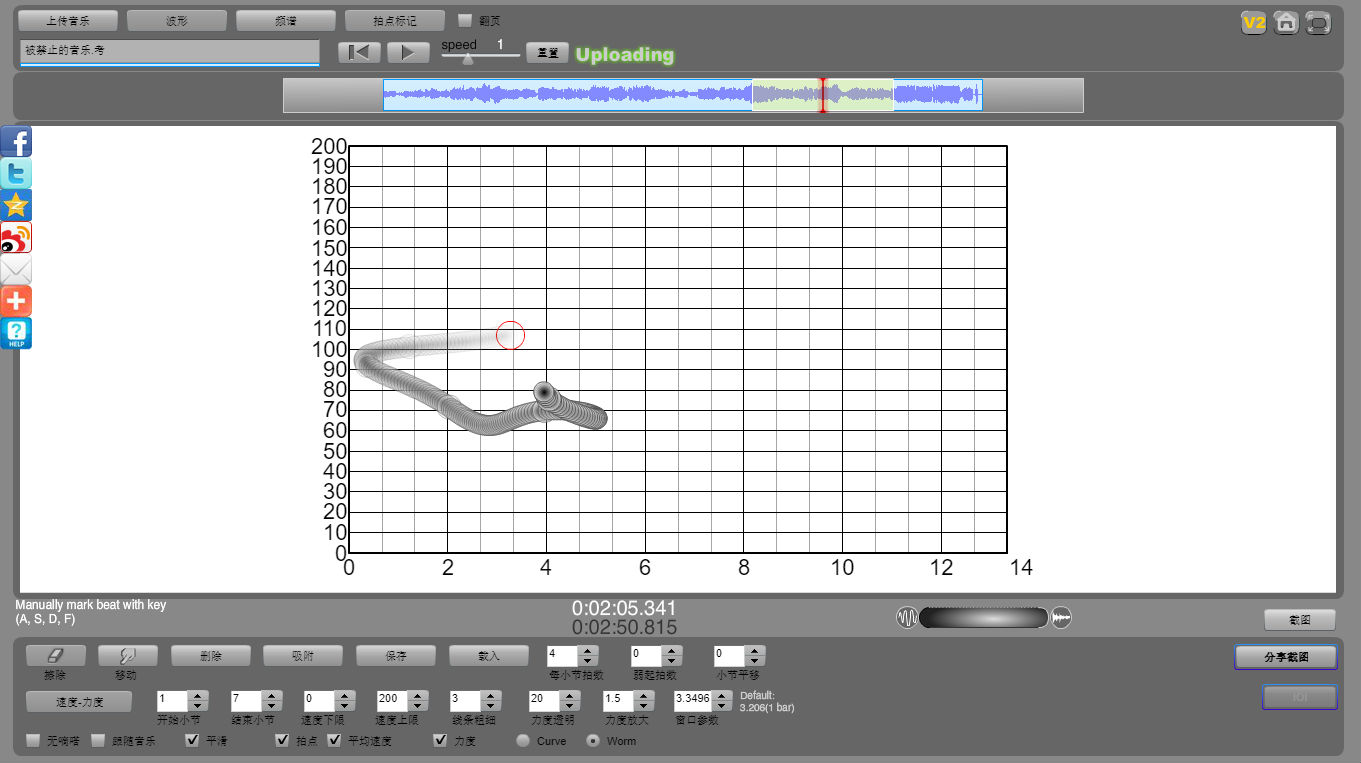Click the home icon at top right
1361x763 pixels.
click(1286, 22)
